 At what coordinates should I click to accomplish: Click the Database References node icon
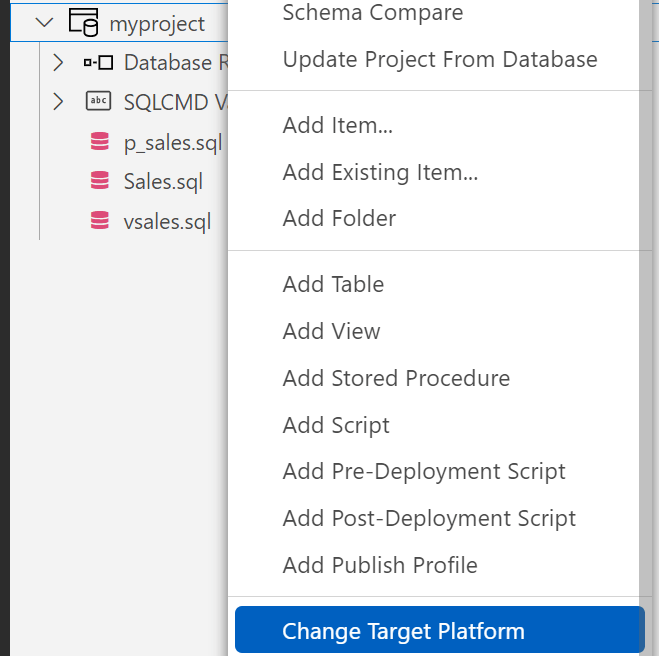(x=98, y=63)
